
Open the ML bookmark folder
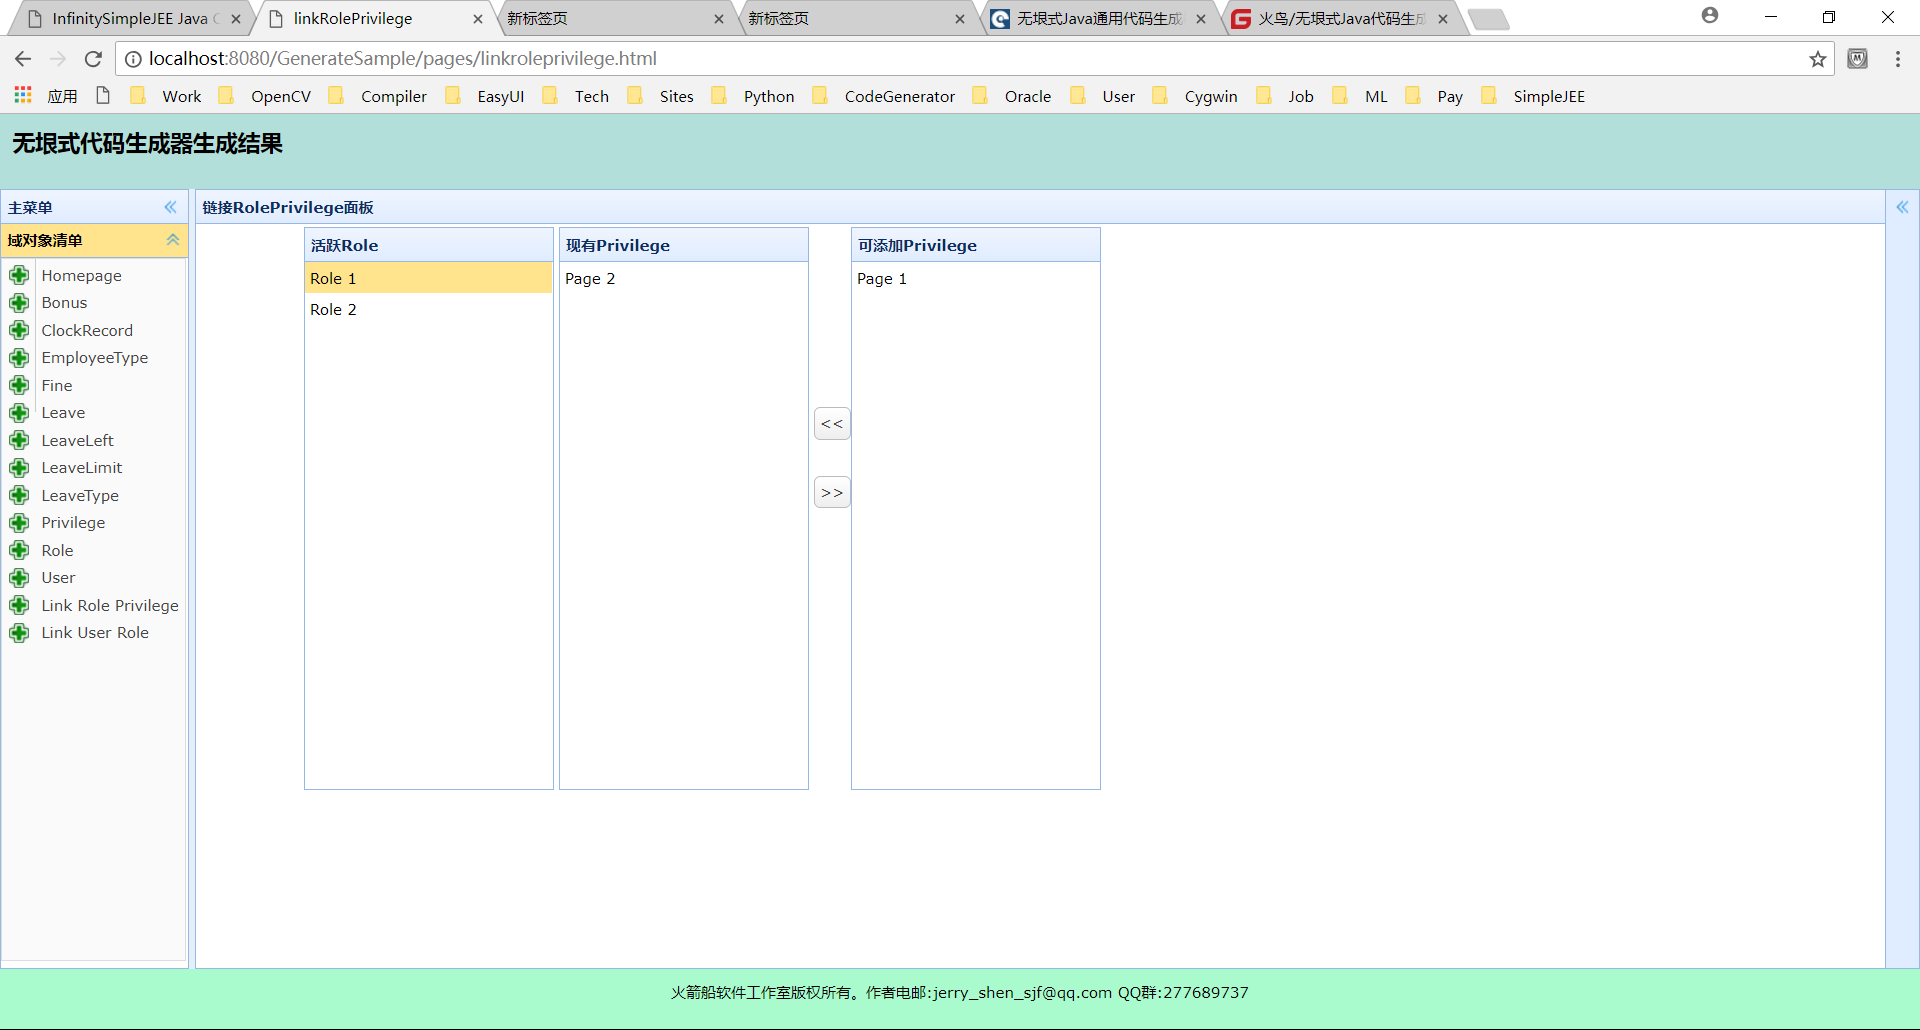click(1361, 96)
